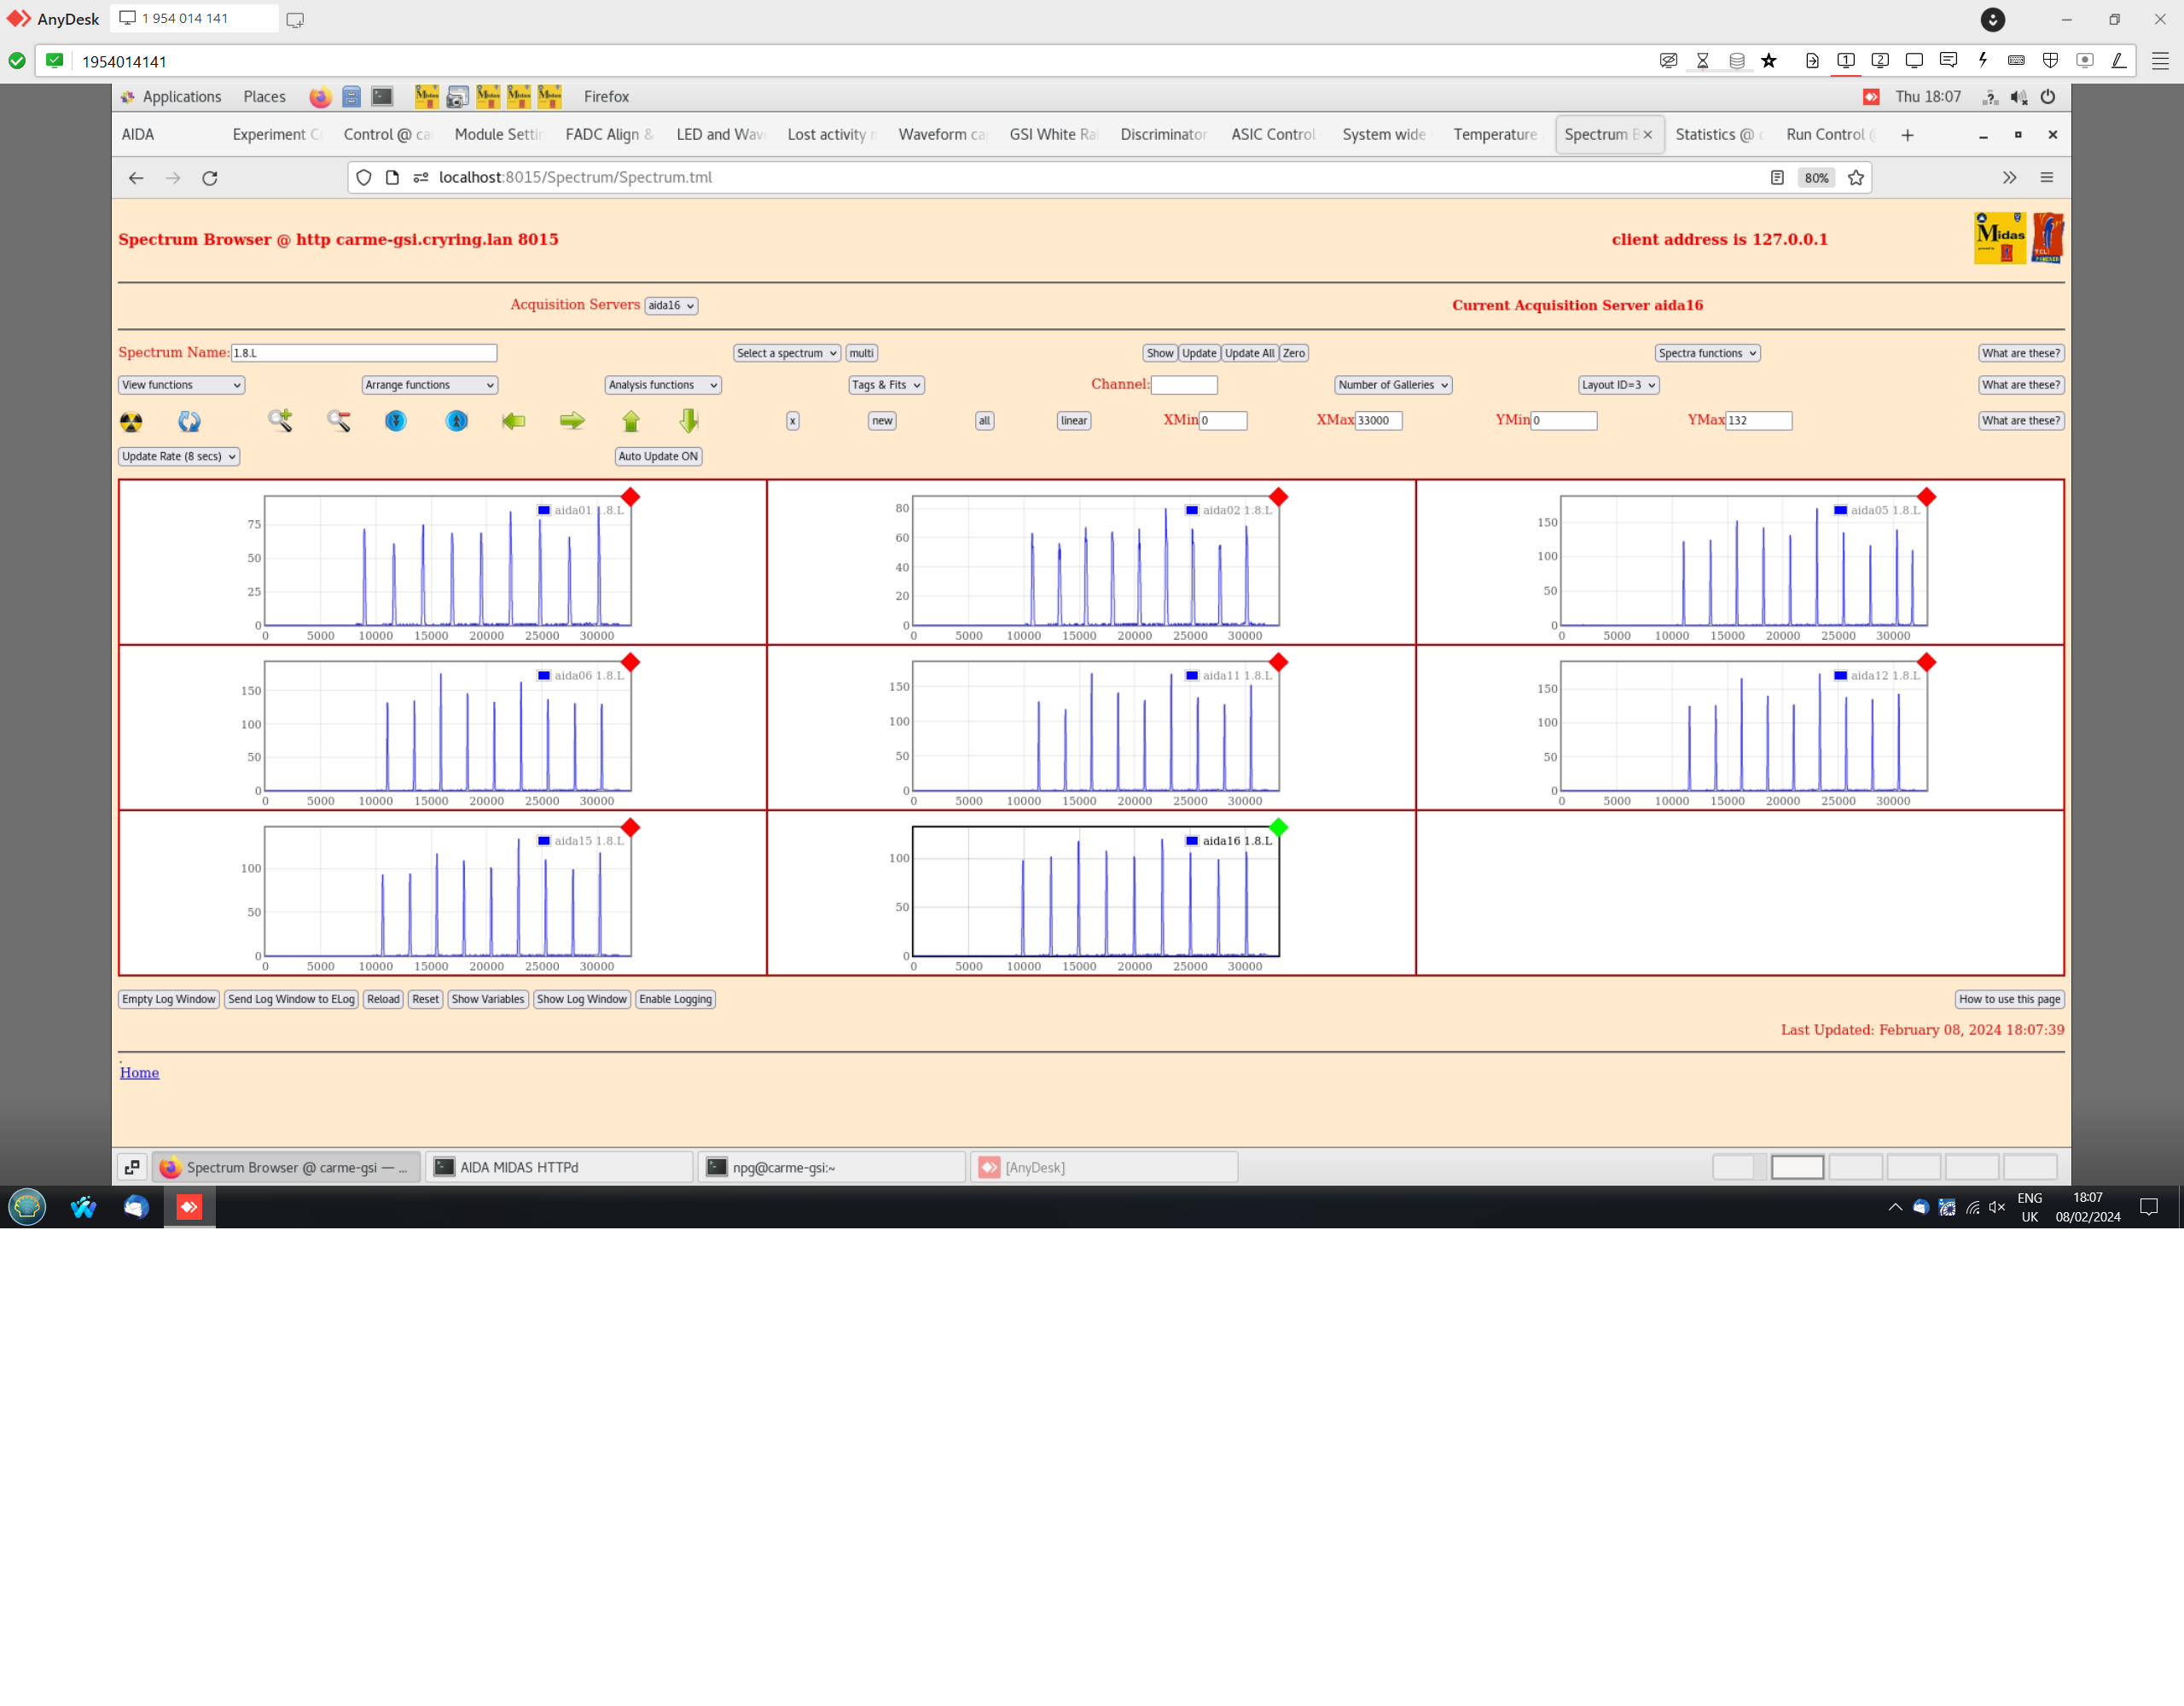Follow the Home link
This screenshot has height=1706, width=2184.
[139, 1072]
